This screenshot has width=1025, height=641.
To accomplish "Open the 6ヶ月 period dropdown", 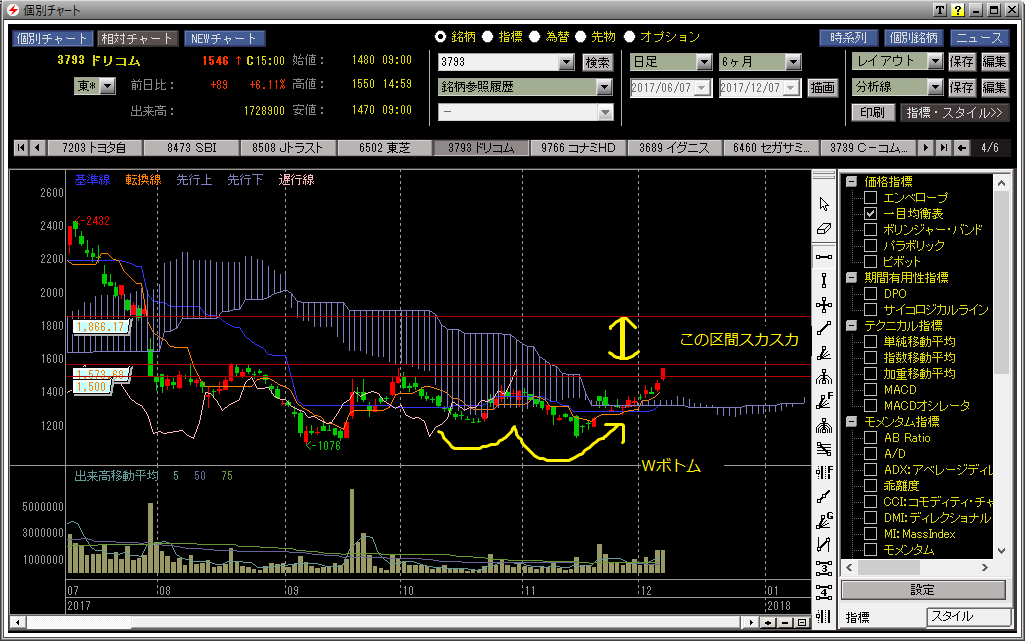I will [x=793, y=62].
